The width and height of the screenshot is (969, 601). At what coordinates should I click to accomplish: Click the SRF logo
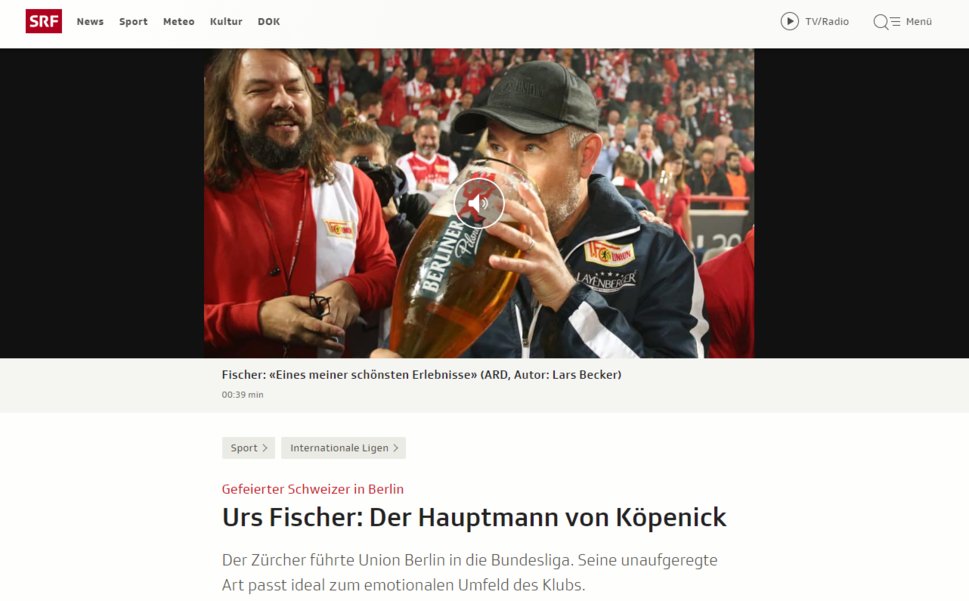(x=43, y=22)
